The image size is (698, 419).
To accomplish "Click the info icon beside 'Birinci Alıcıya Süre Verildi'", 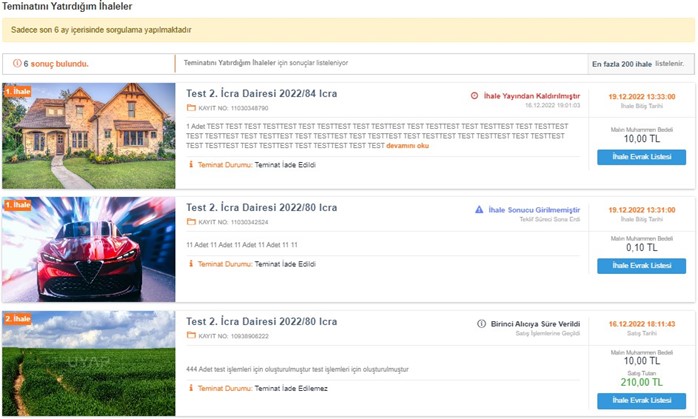I will click(481, 324).
